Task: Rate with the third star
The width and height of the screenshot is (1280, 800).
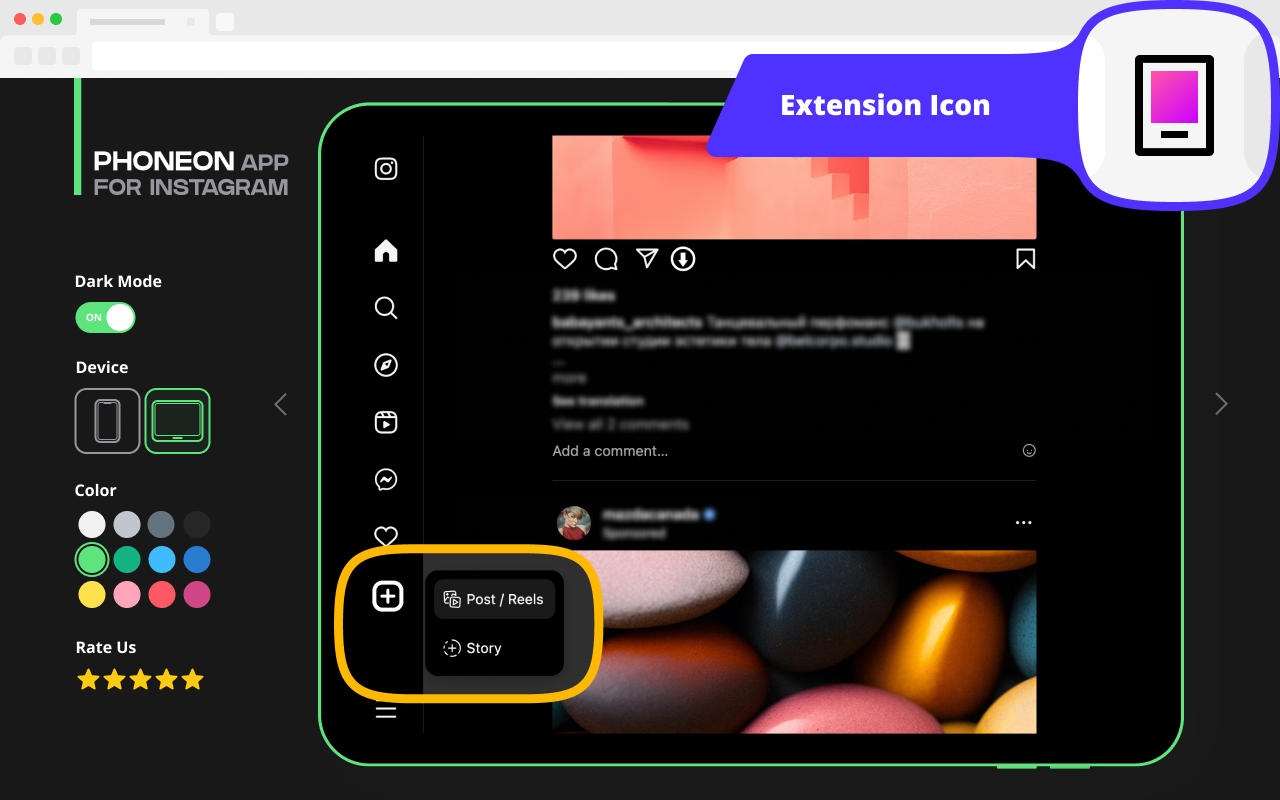Action: (141, 680)
